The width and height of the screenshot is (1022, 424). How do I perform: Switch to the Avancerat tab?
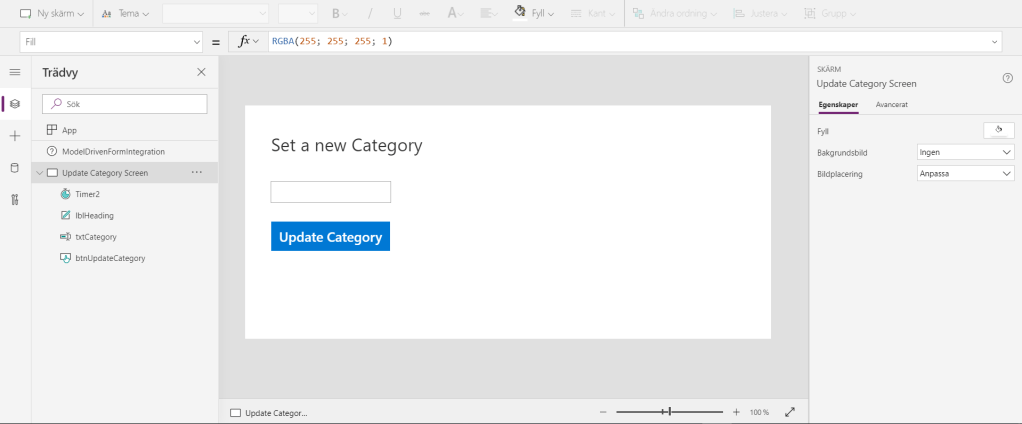[x=891, y=104]
